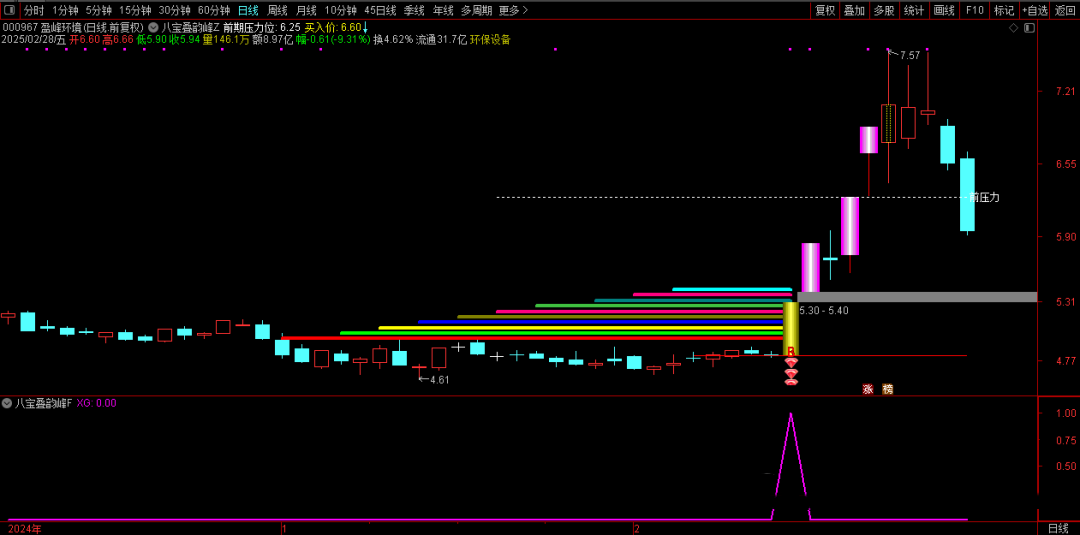Expand the 八宝叠韵峰F sub-indicator dropdown
Viewport: 1080px width, 535px height.
click(x=7, y=403)
